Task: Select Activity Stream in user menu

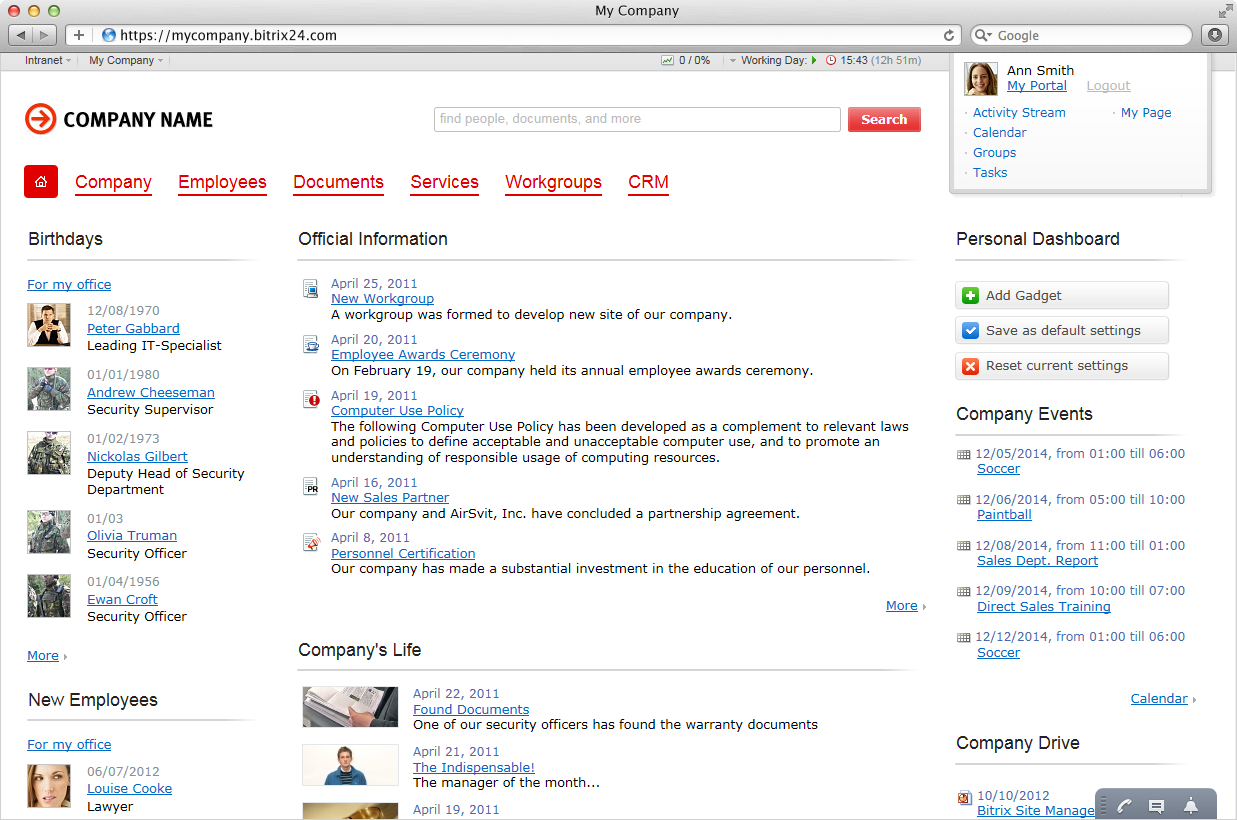Action: coord(1019,113)
